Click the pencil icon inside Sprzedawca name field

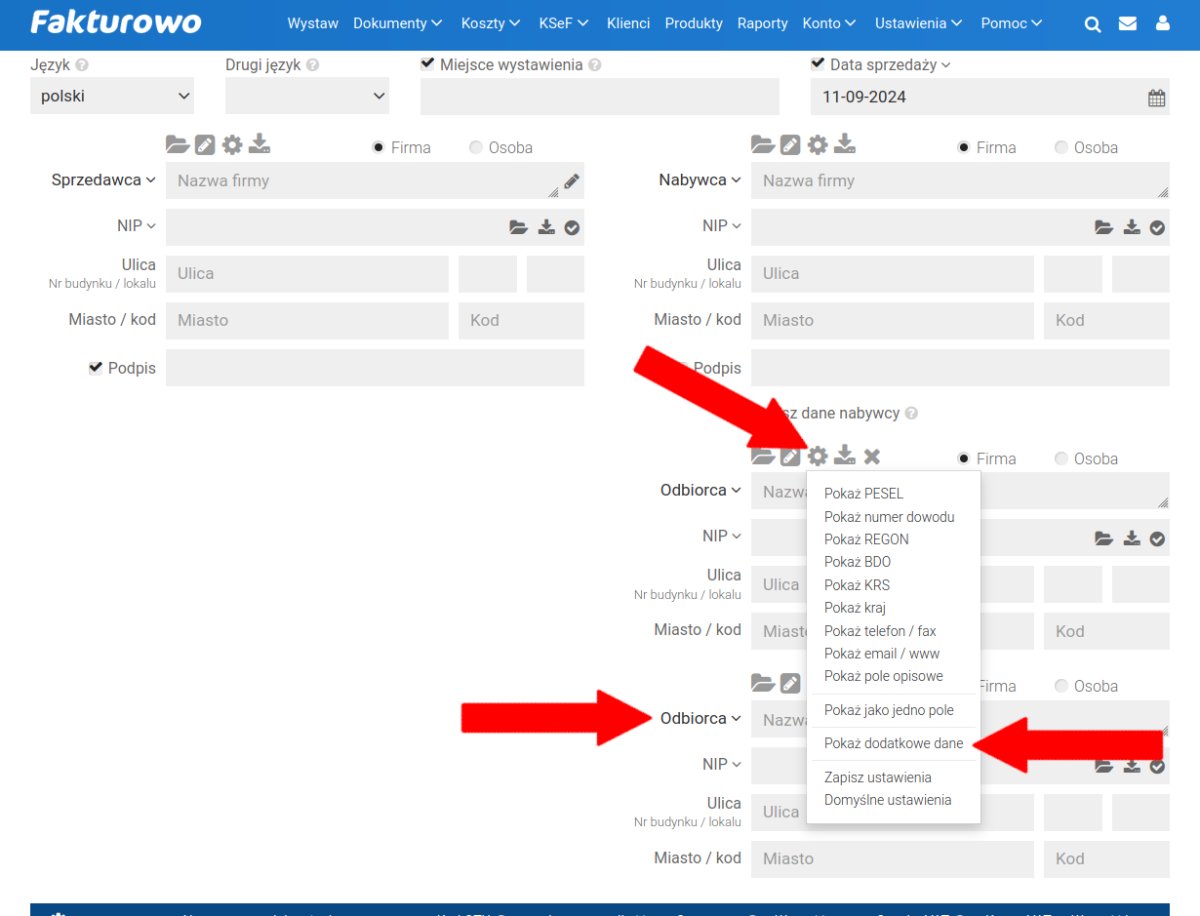point(571,182)
